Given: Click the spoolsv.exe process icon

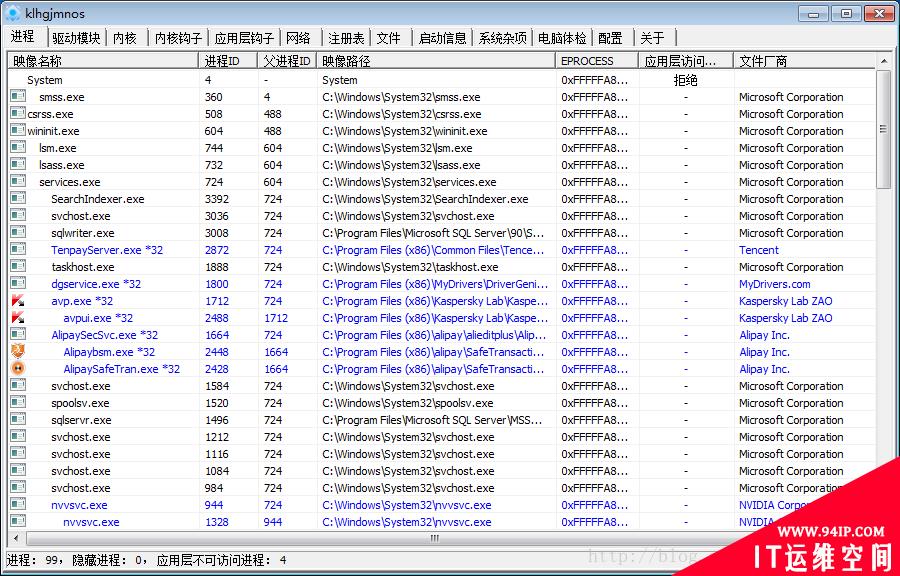Looking at the screenshot, I should 18,402.
